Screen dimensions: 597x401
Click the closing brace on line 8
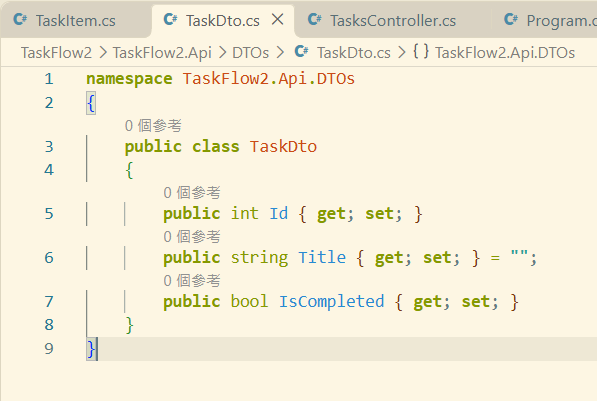pos(129,325)
